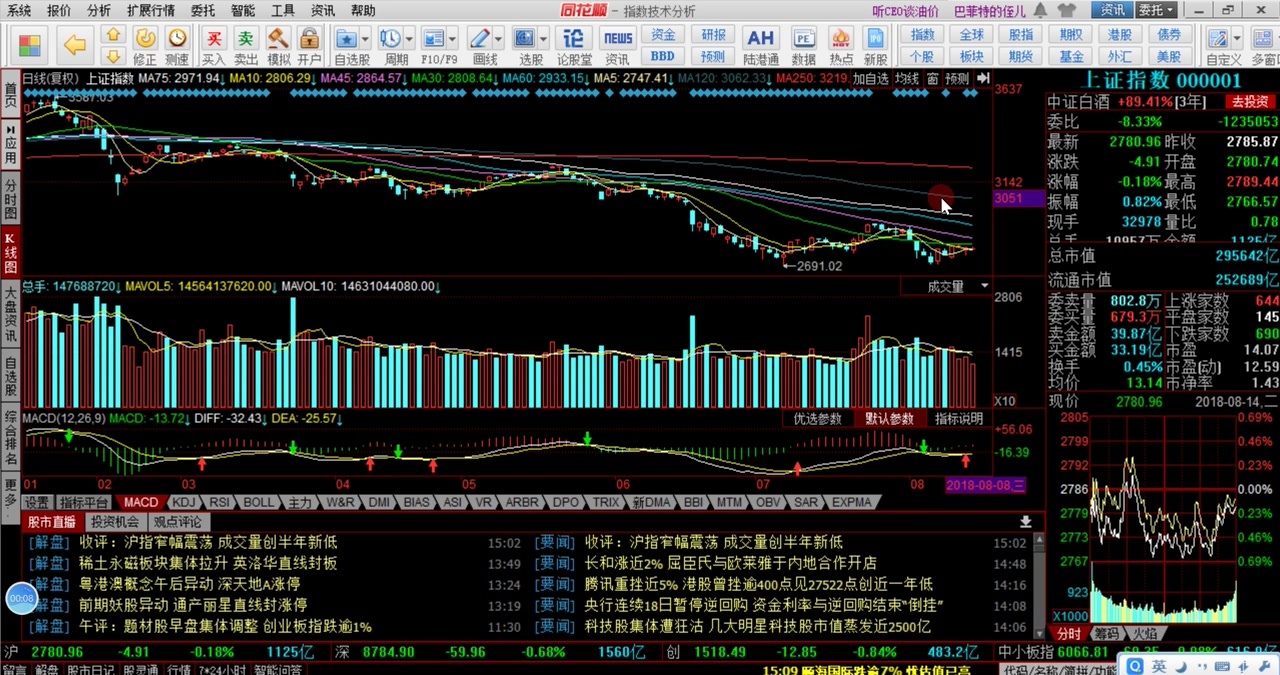The image size is (1280, 675).
Task: Switch to the BOLL indicator tab
Action: [258, 502]
